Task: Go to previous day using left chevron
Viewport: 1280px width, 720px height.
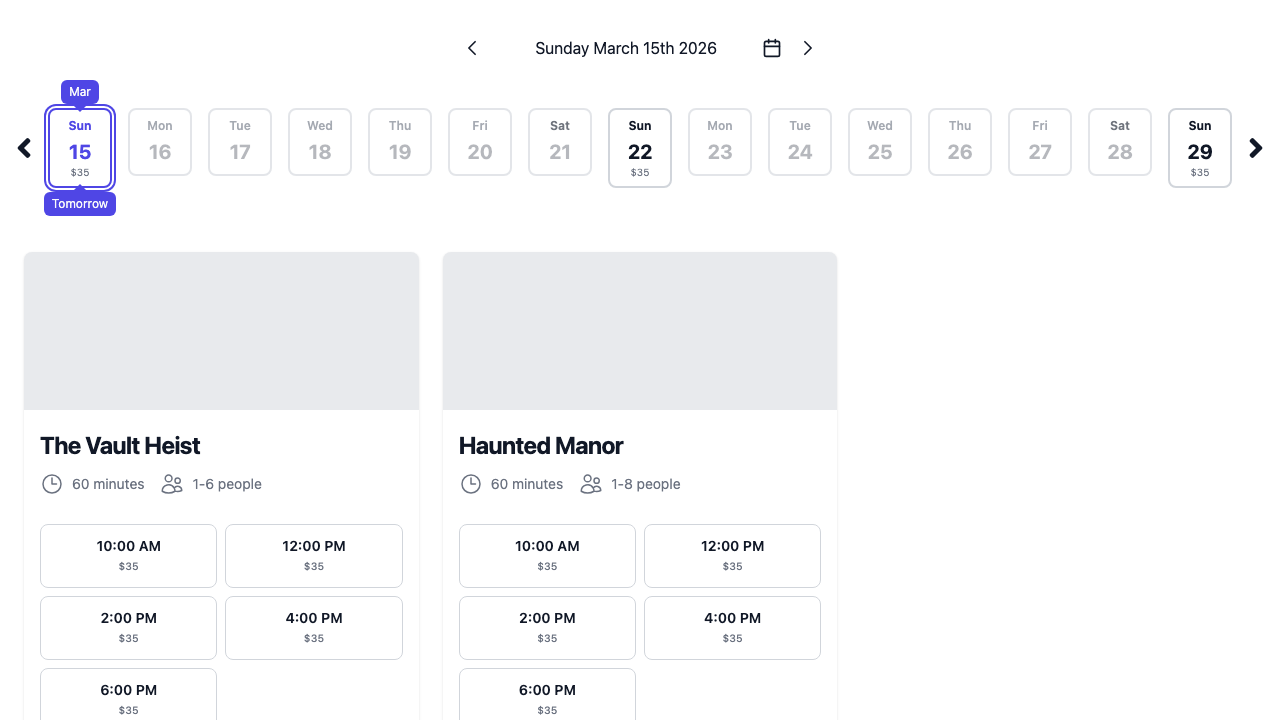Action: pyautogui.click(x=472, y=48)
